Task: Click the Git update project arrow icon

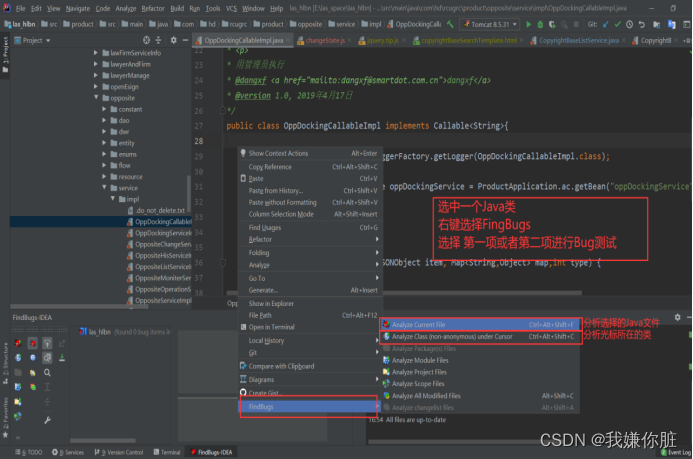Action: [x=605, y=24]
